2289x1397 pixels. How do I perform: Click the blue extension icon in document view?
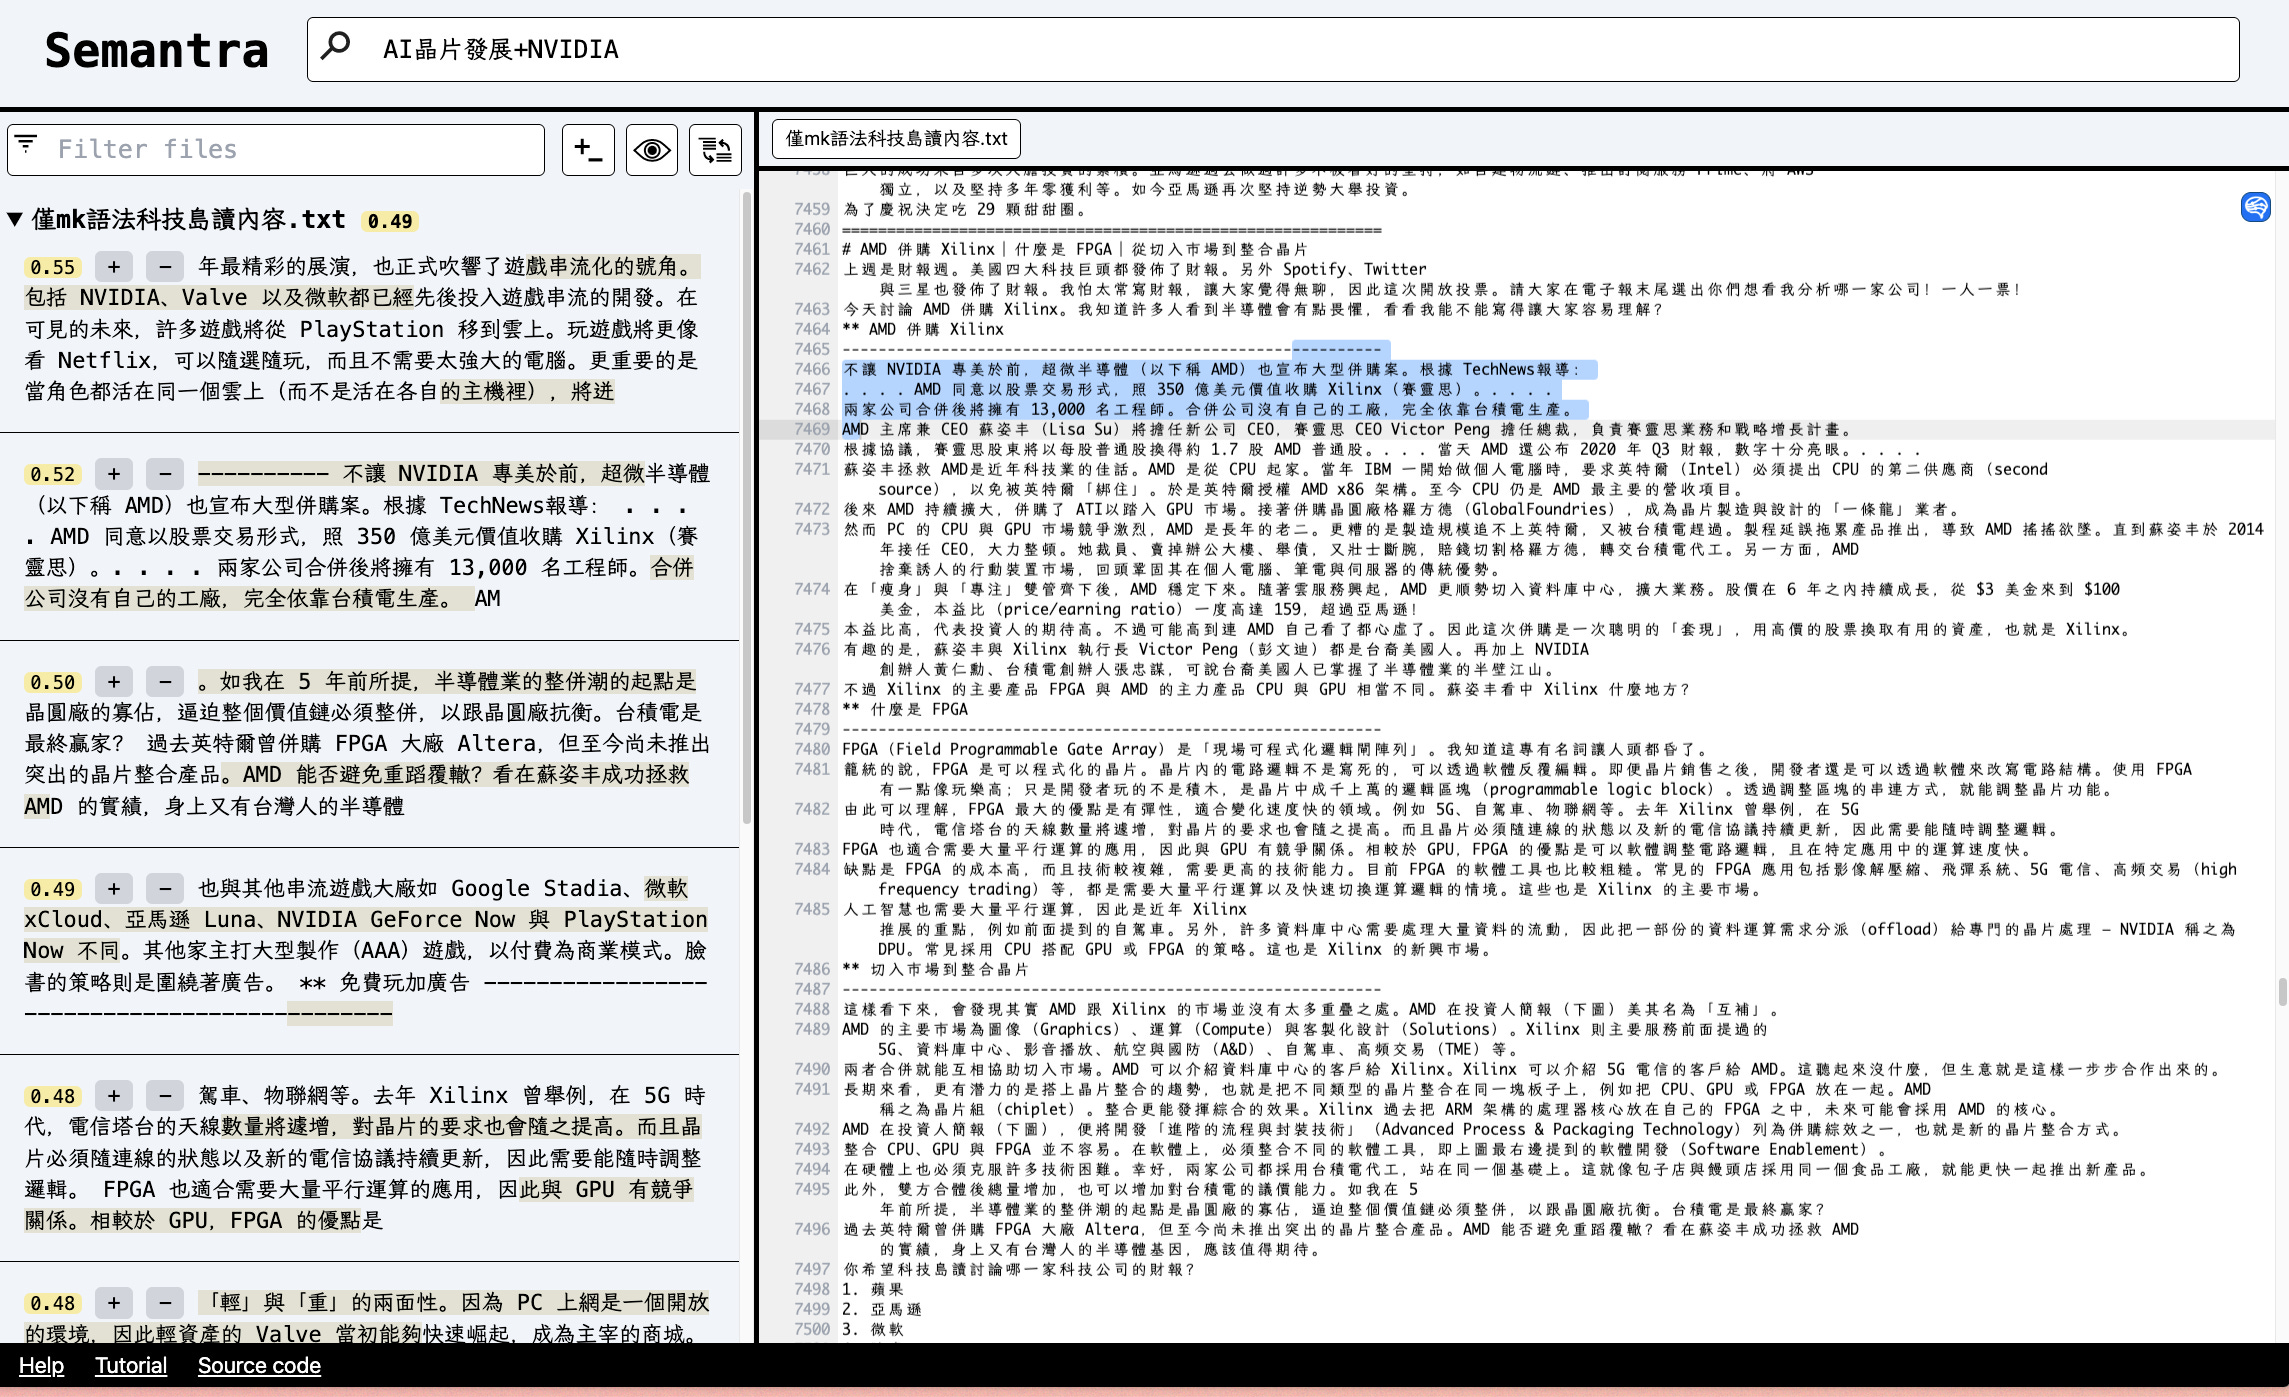click(x=2255, y=207)
